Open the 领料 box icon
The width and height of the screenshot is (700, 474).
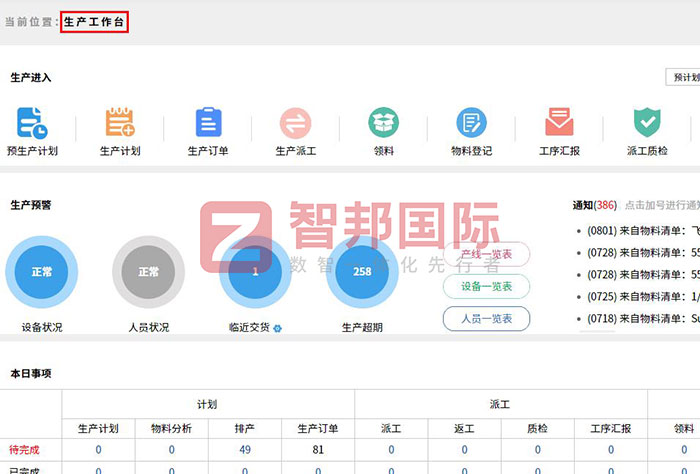(383, 124)
